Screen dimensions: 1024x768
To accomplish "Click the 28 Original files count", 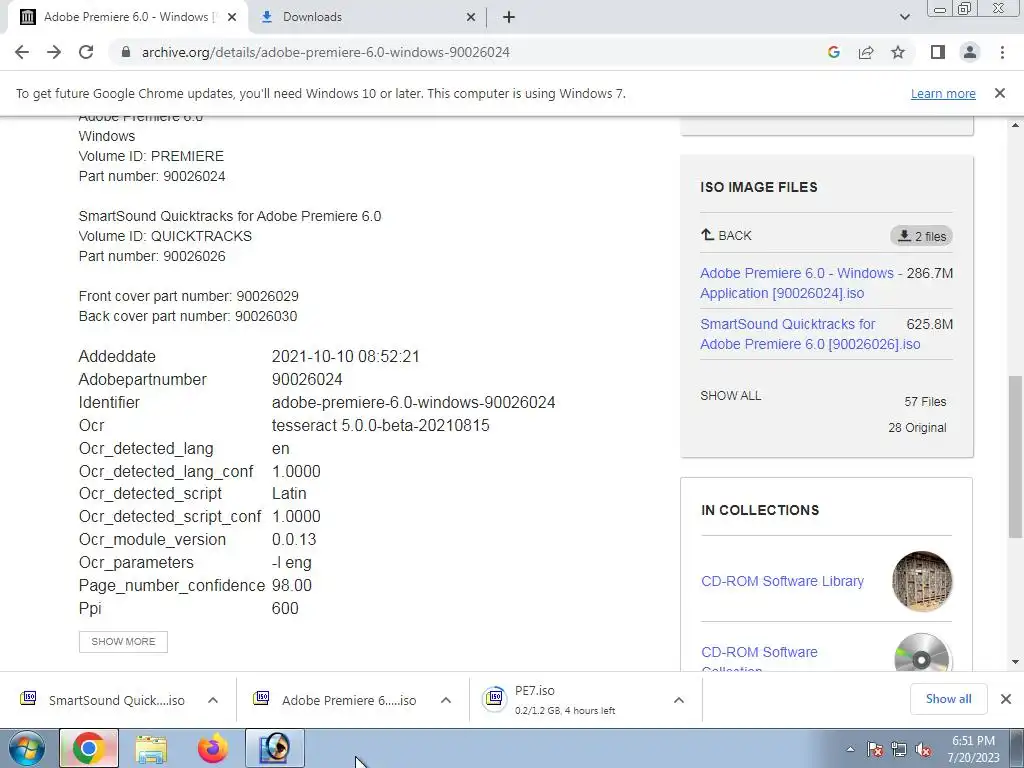I will click(x=917, y=428).
